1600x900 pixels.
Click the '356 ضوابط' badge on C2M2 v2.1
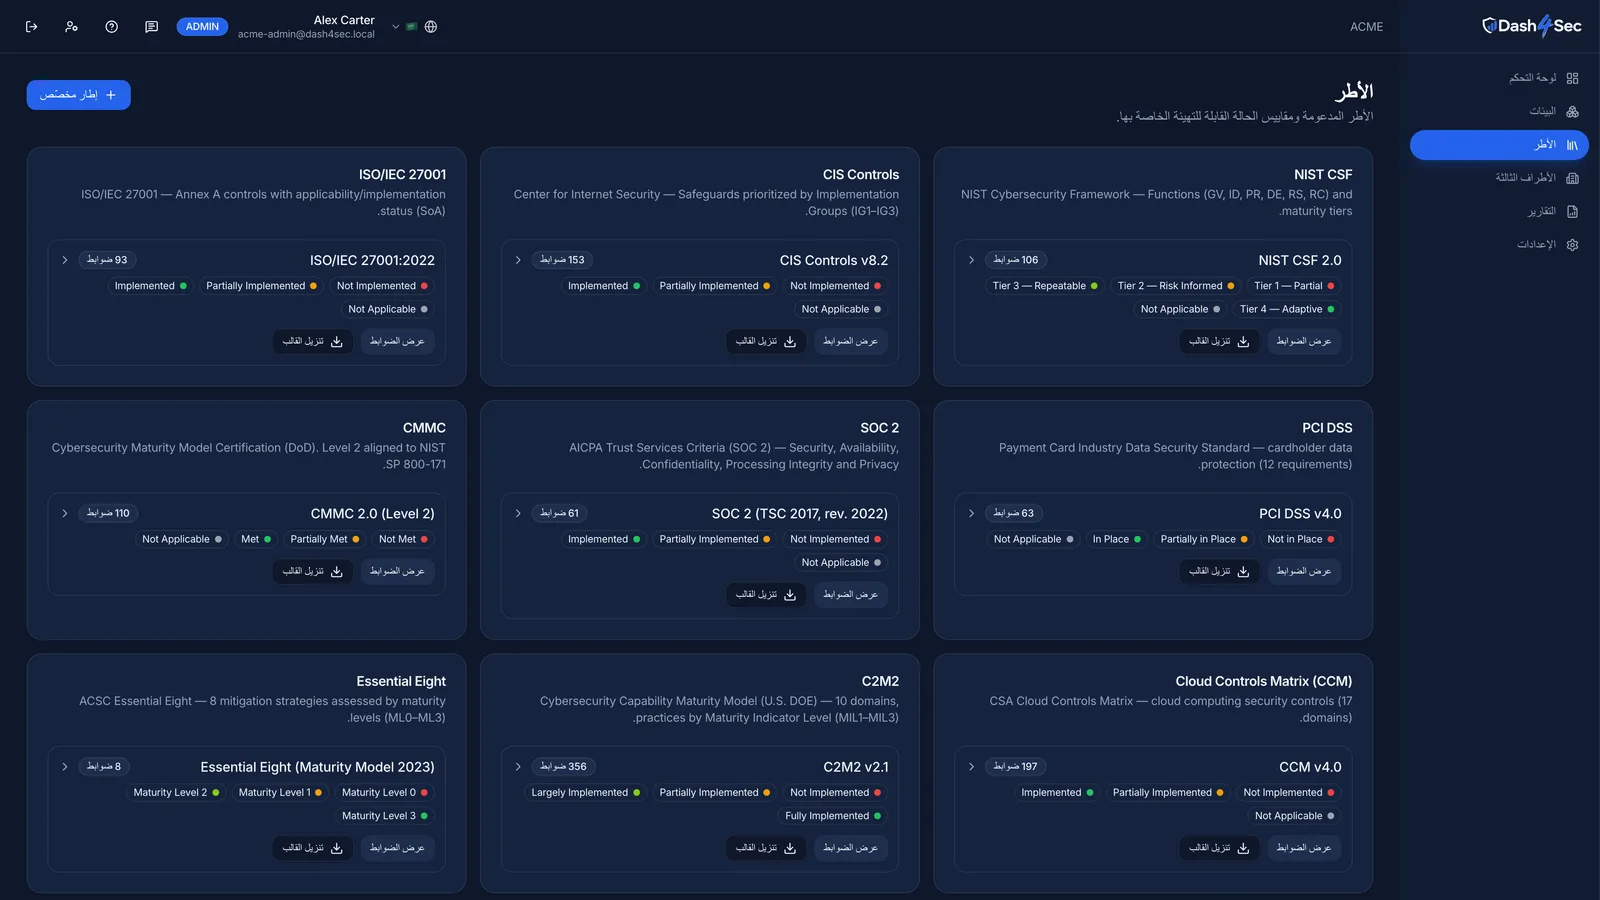563,767
